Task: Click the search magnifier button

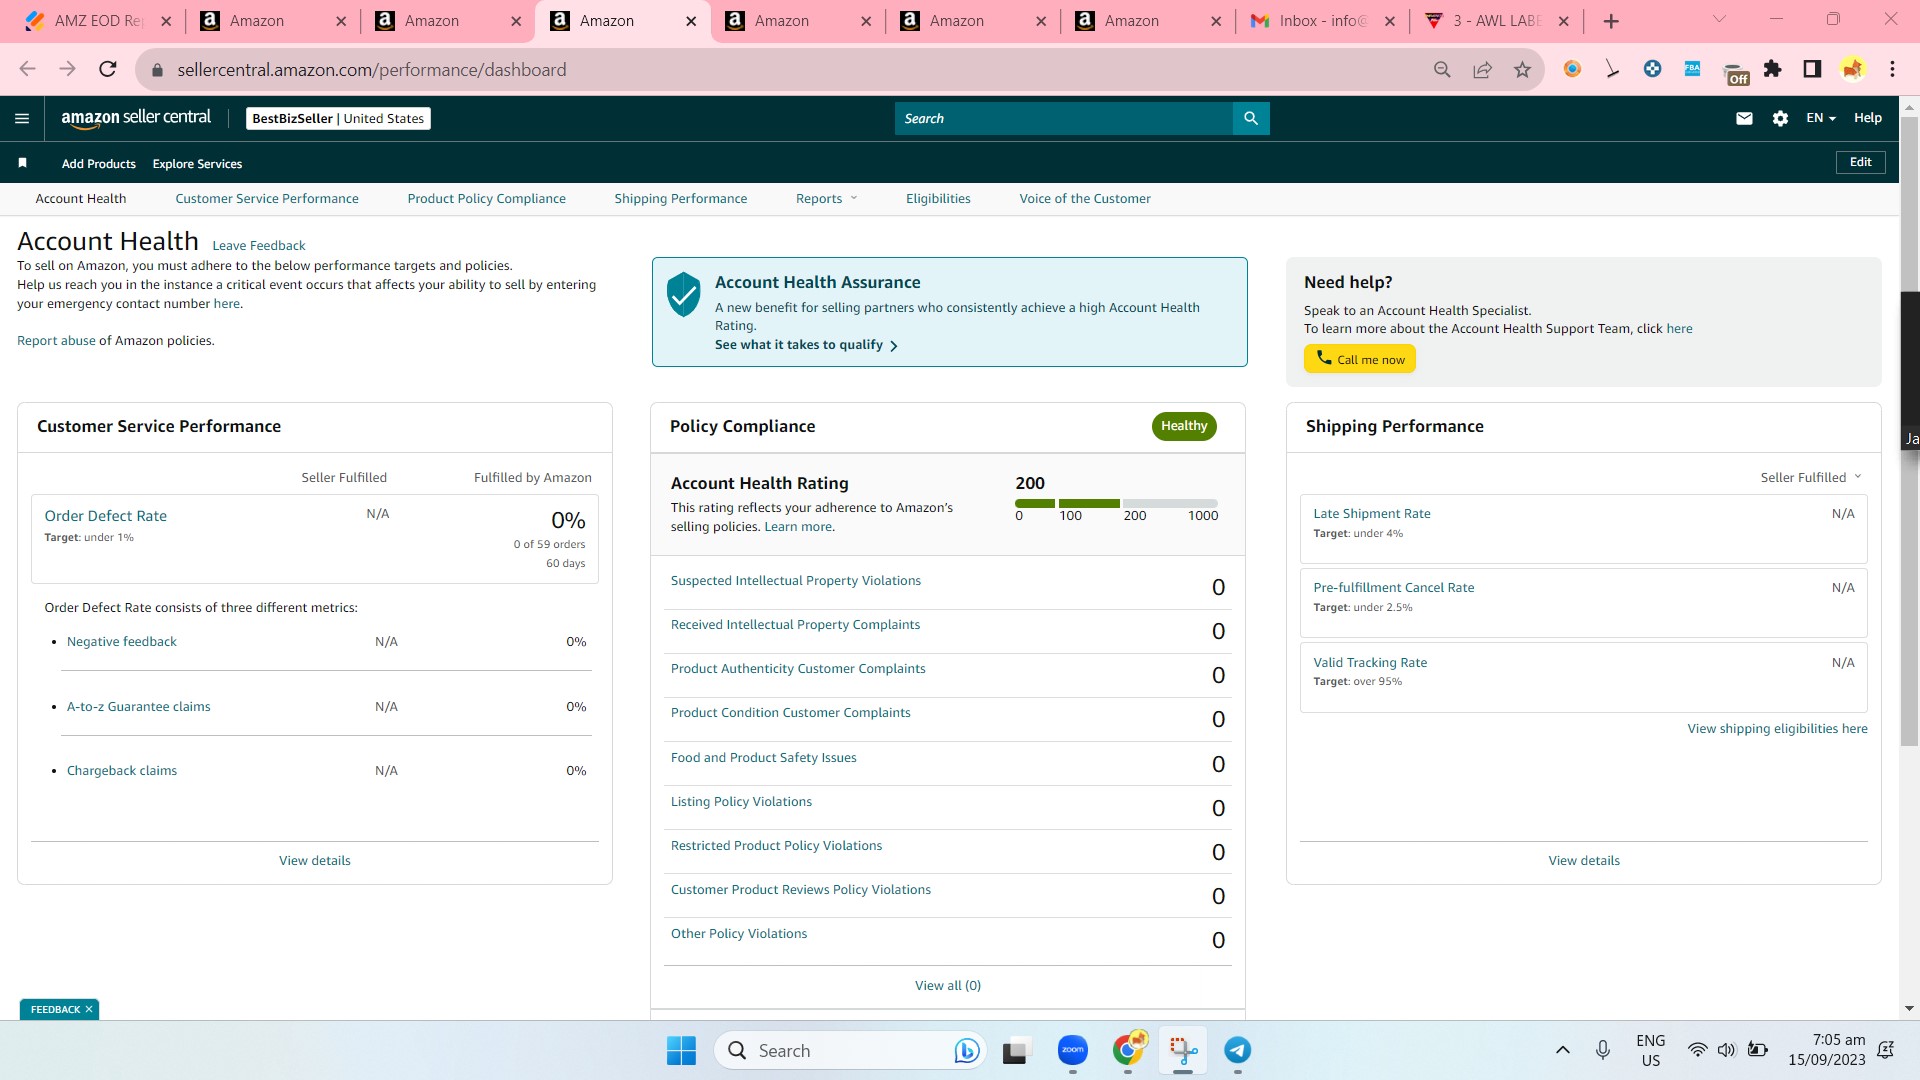Action: (1251, 118)
